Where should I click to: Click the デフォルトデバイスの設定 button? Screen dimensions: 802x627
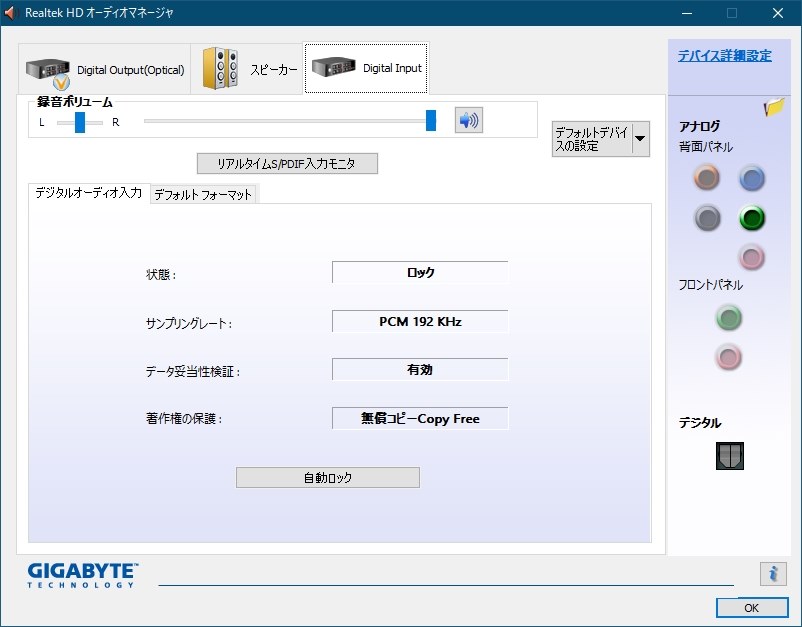(x=592, y=139)
